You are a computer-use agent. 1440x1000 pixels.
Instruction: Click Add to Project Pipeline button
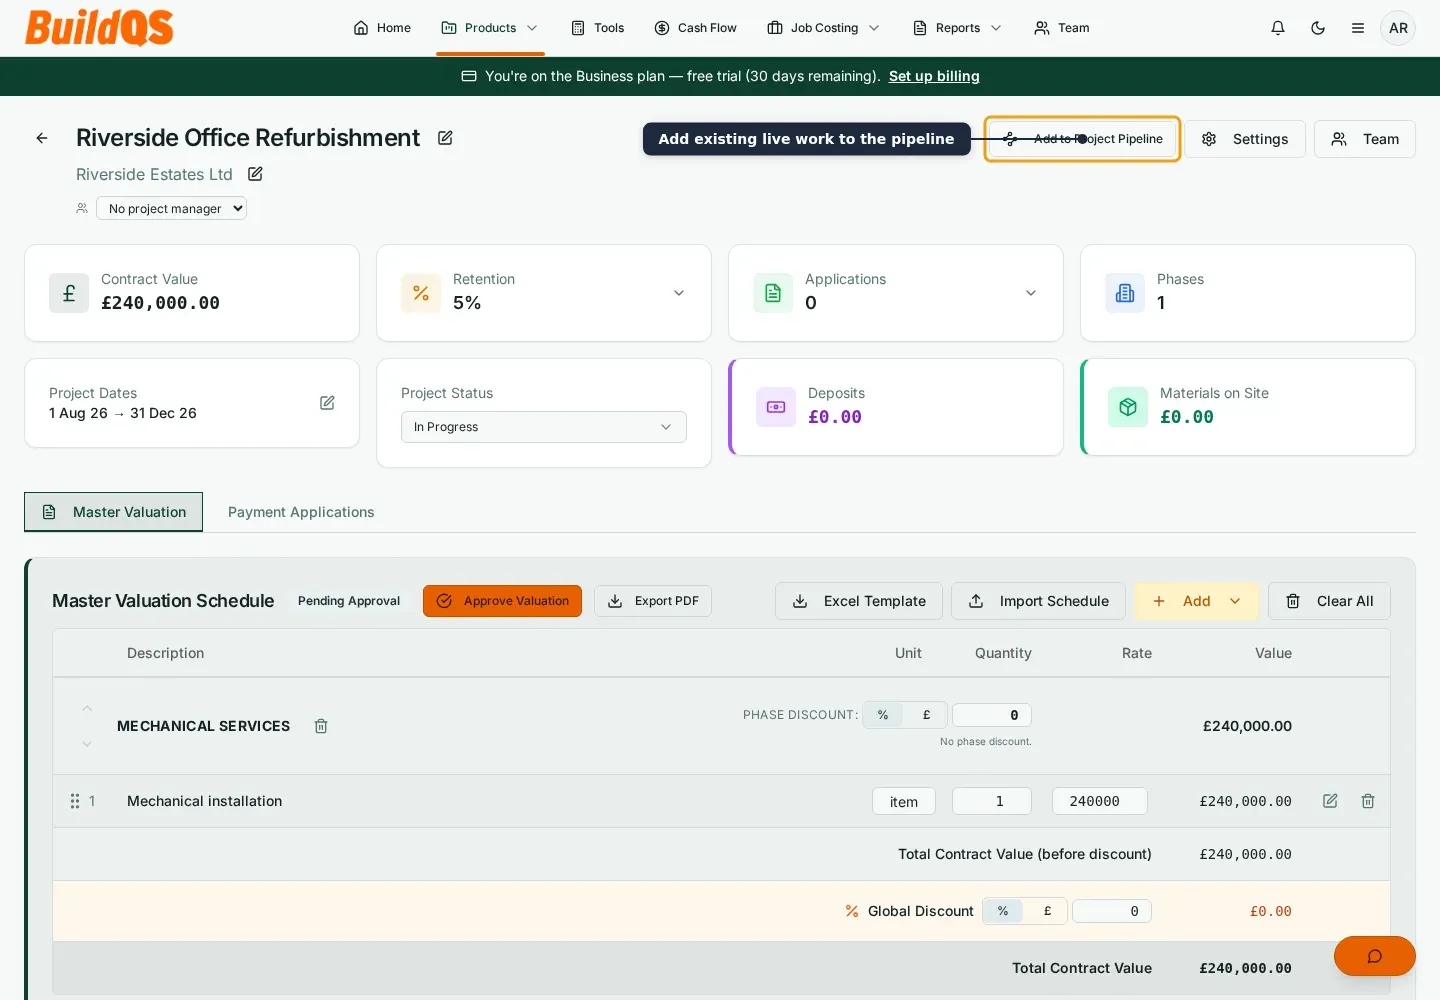[x=1083, y=139]
